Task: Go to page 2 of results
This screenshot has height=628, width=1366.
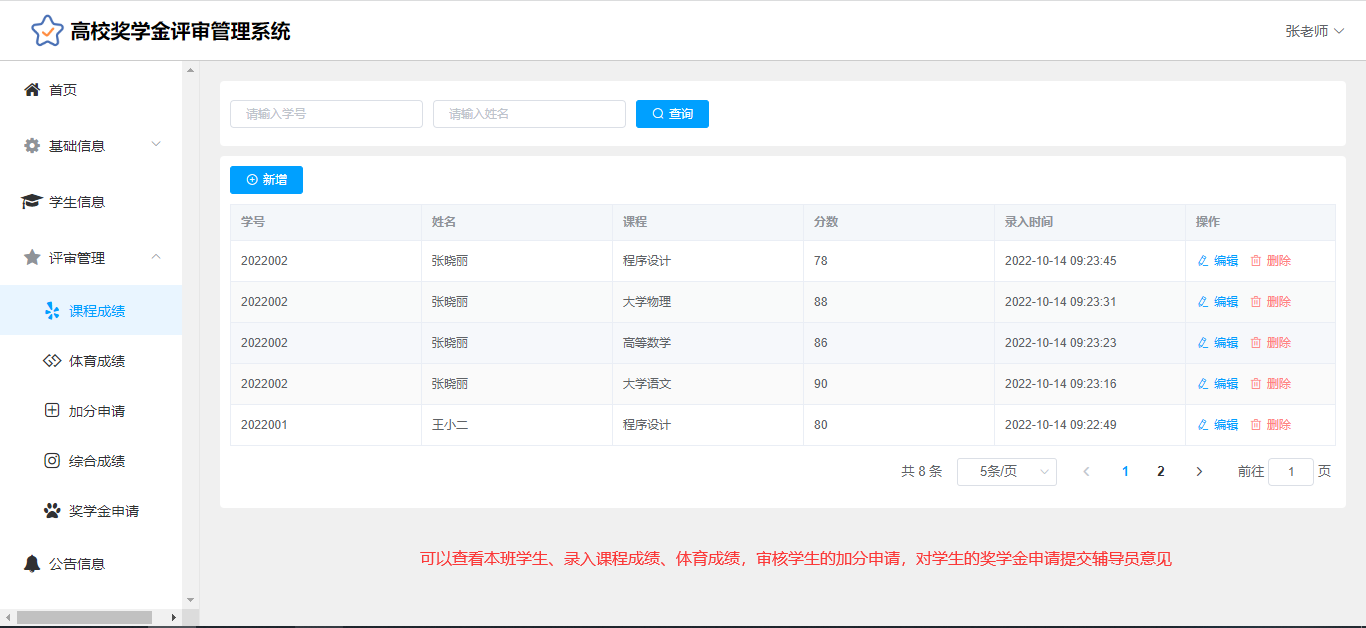Action: coord(1160,472)
